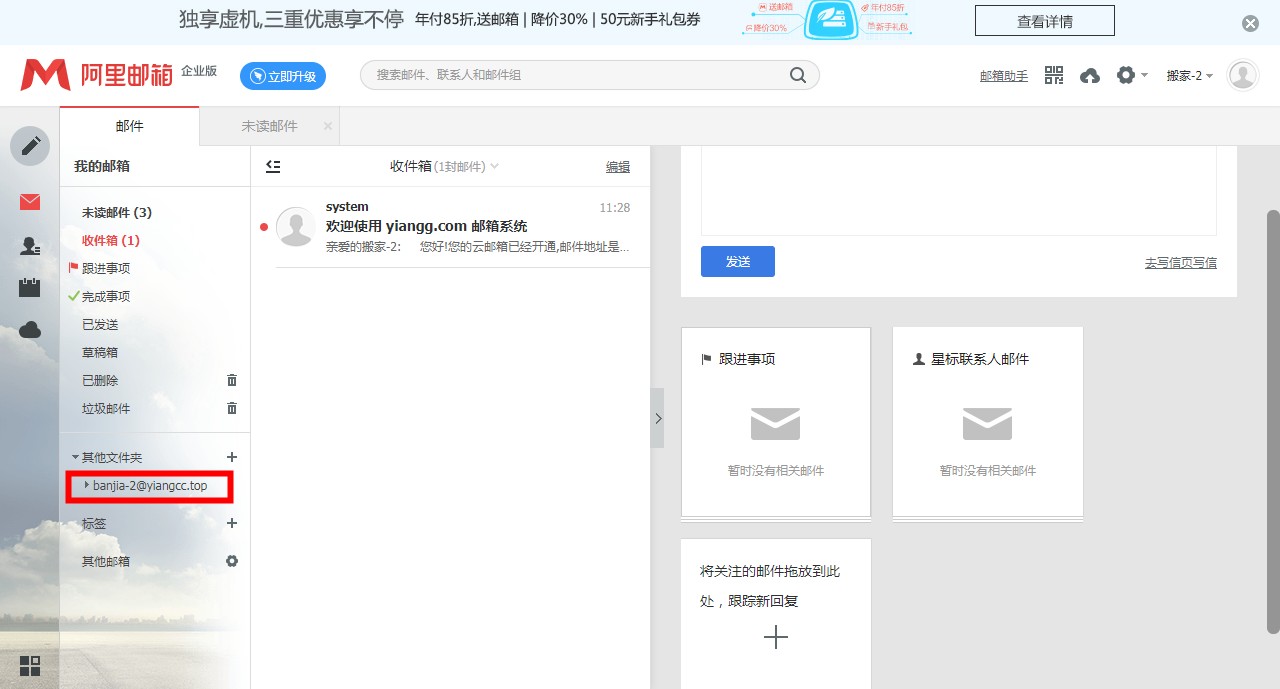Click the user avatar in header
The image size is (1280, 689).
pyautogui.click(x=1243, y=76)
